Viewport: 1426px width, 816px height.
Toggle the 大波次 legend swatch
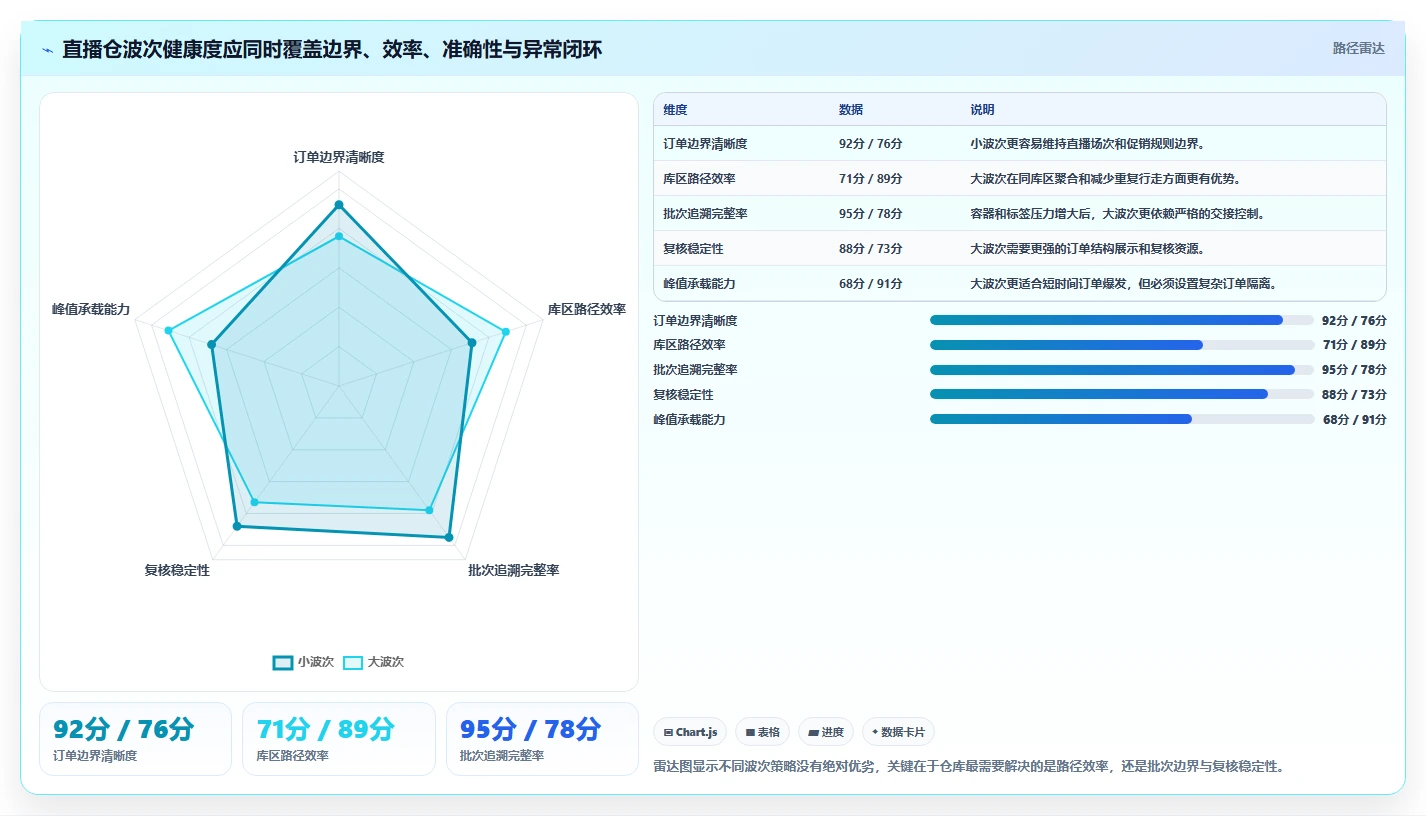click(x=353, y=662)
